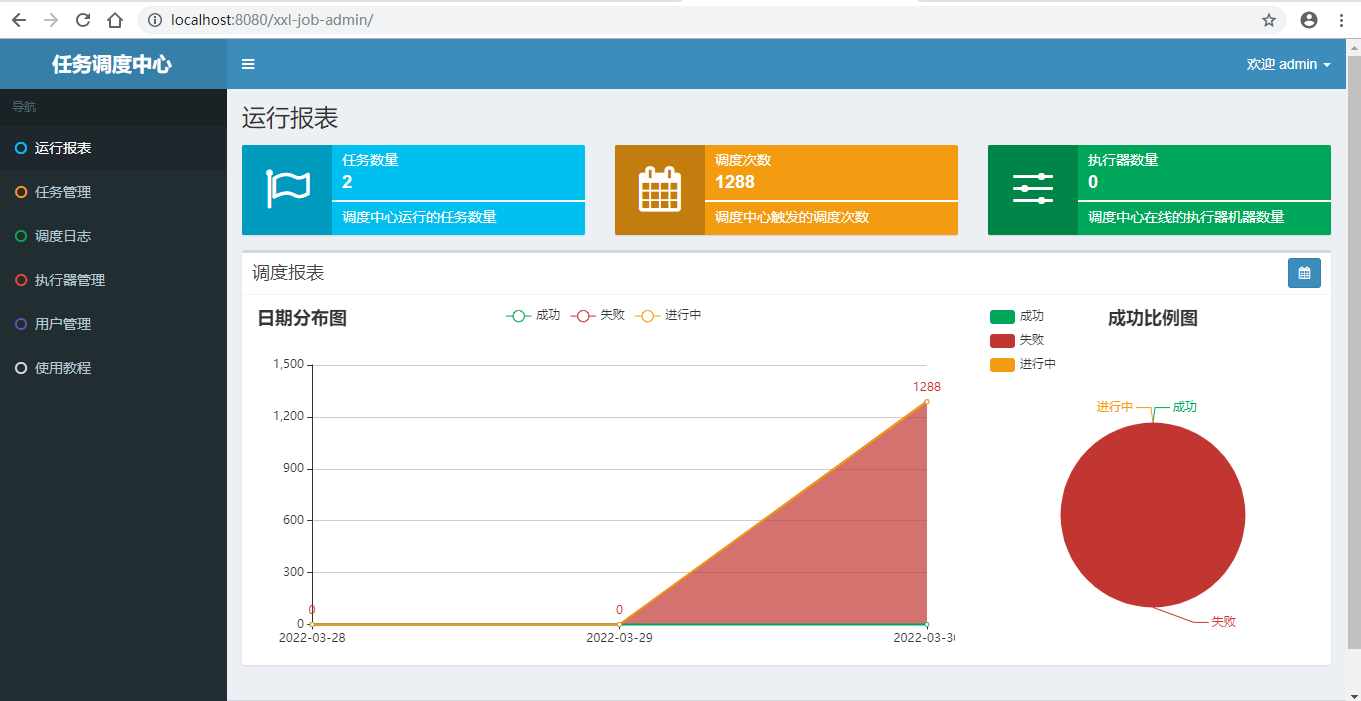Toggle 失败 series in line chart legend
1361x701 pixels.
click(598, 315)
